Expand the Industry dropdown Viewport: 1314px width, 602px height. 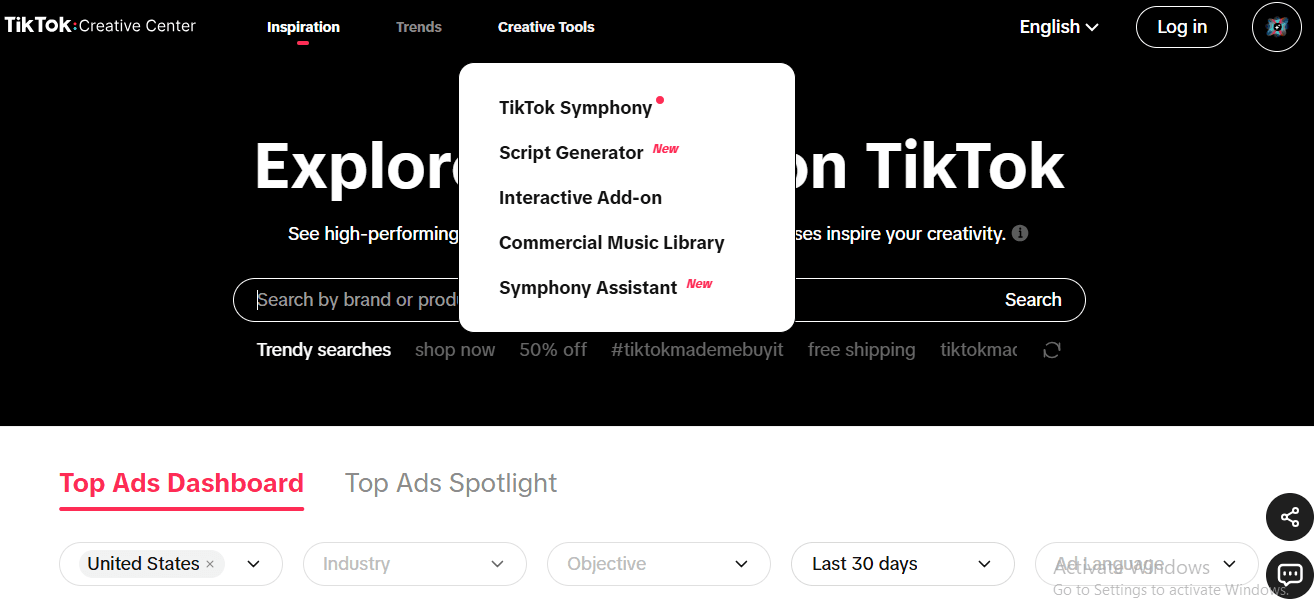click(414, 564)
